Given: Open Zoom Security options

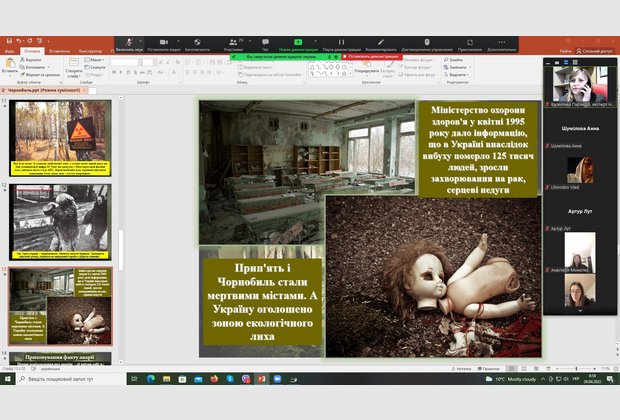Looking at the screenshot, I should pos(197,44).
